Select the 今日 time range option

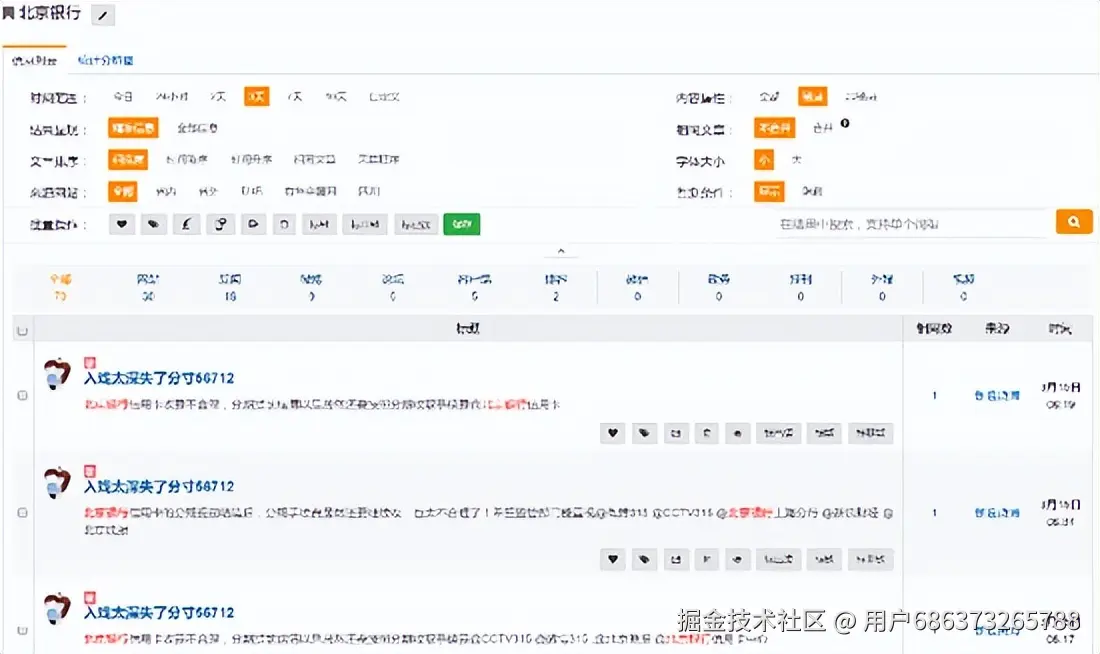point(123,97)
